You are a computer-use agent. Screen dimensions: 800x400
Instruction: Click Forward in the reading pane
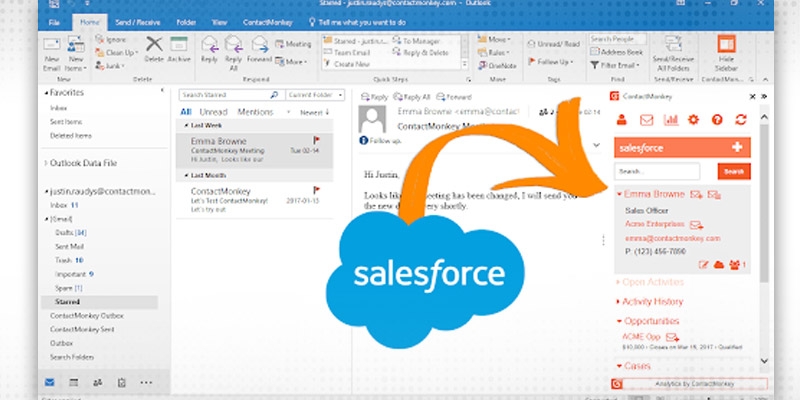click(x=454, y=97)
